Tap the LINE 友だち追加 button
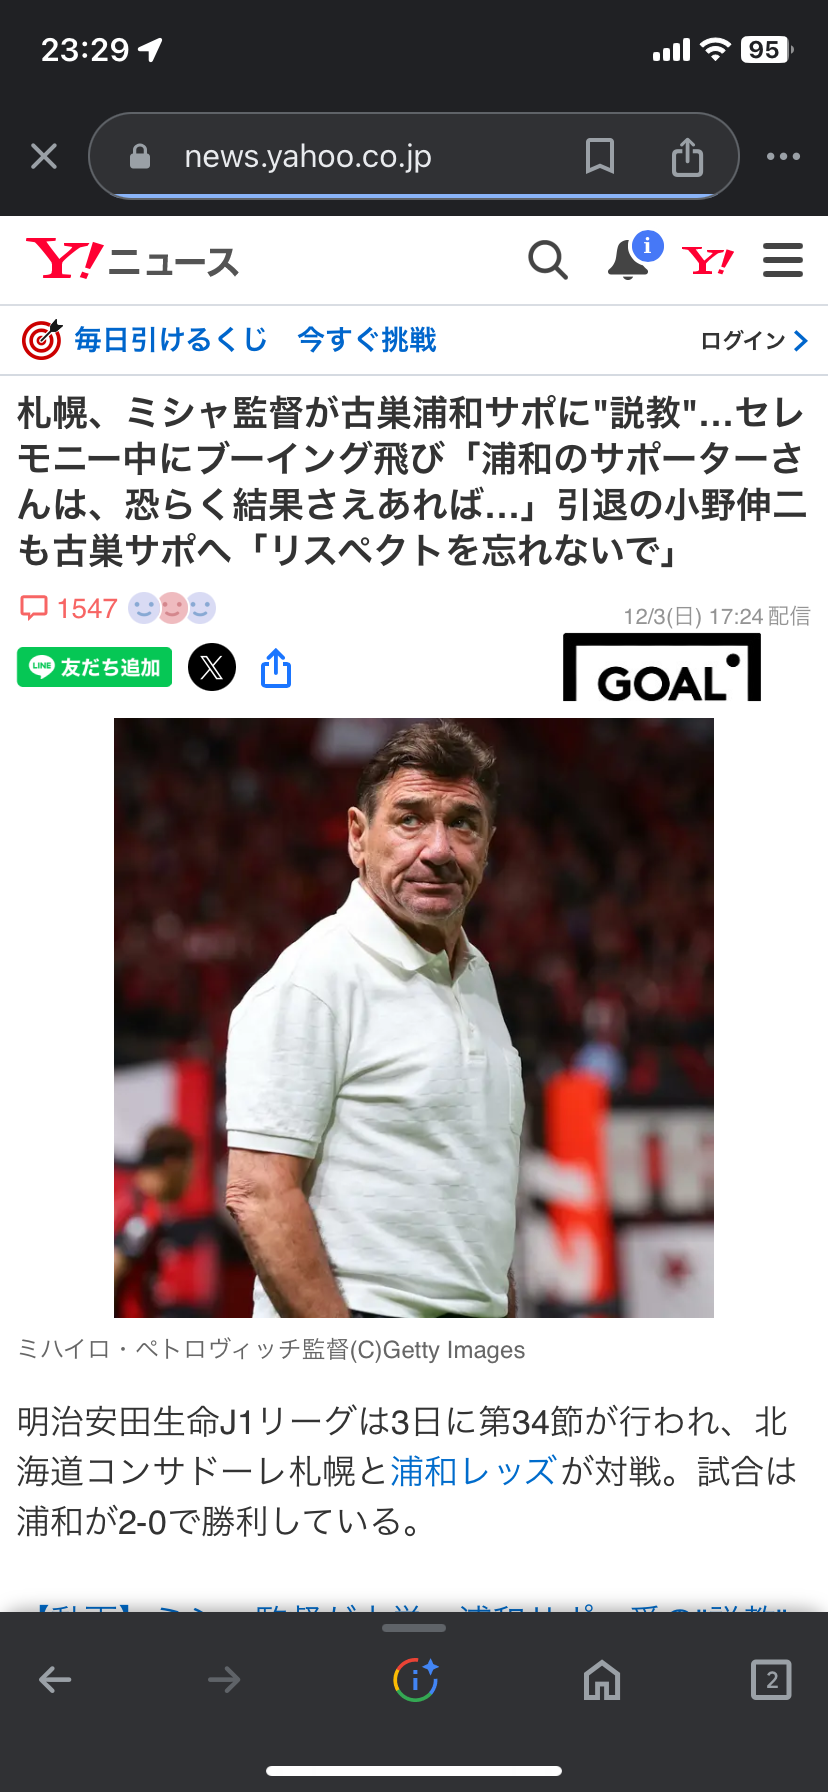 pos(95,667)
